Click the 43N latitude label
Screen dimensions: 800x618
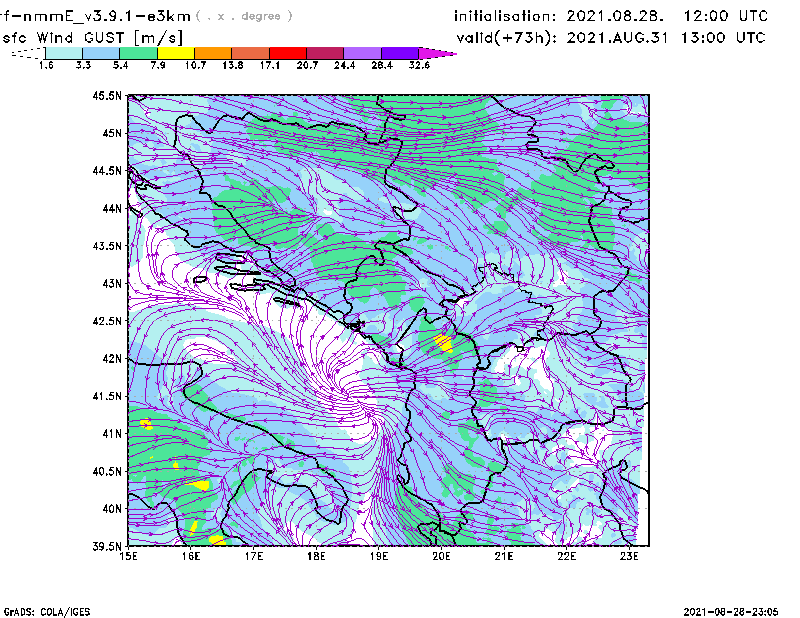pos(112,283)
